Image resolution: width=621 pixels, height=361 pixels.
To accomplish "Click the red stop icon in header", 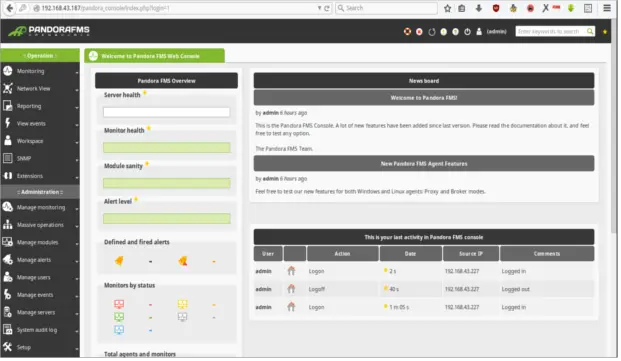I will tap(419, 32).
